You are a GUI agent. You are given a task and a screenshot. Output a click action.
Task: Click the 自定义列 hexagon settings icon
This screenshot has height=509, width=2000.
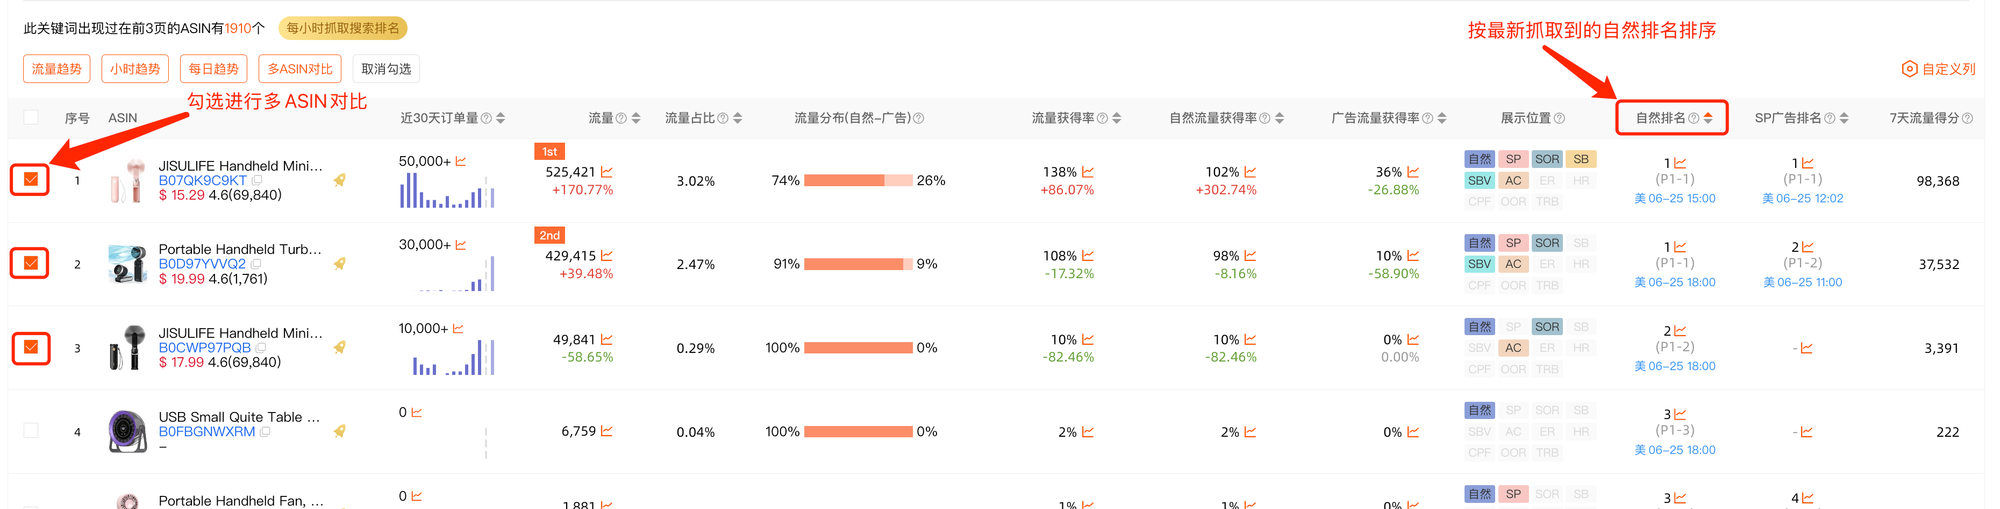[x=1909, y=69]
